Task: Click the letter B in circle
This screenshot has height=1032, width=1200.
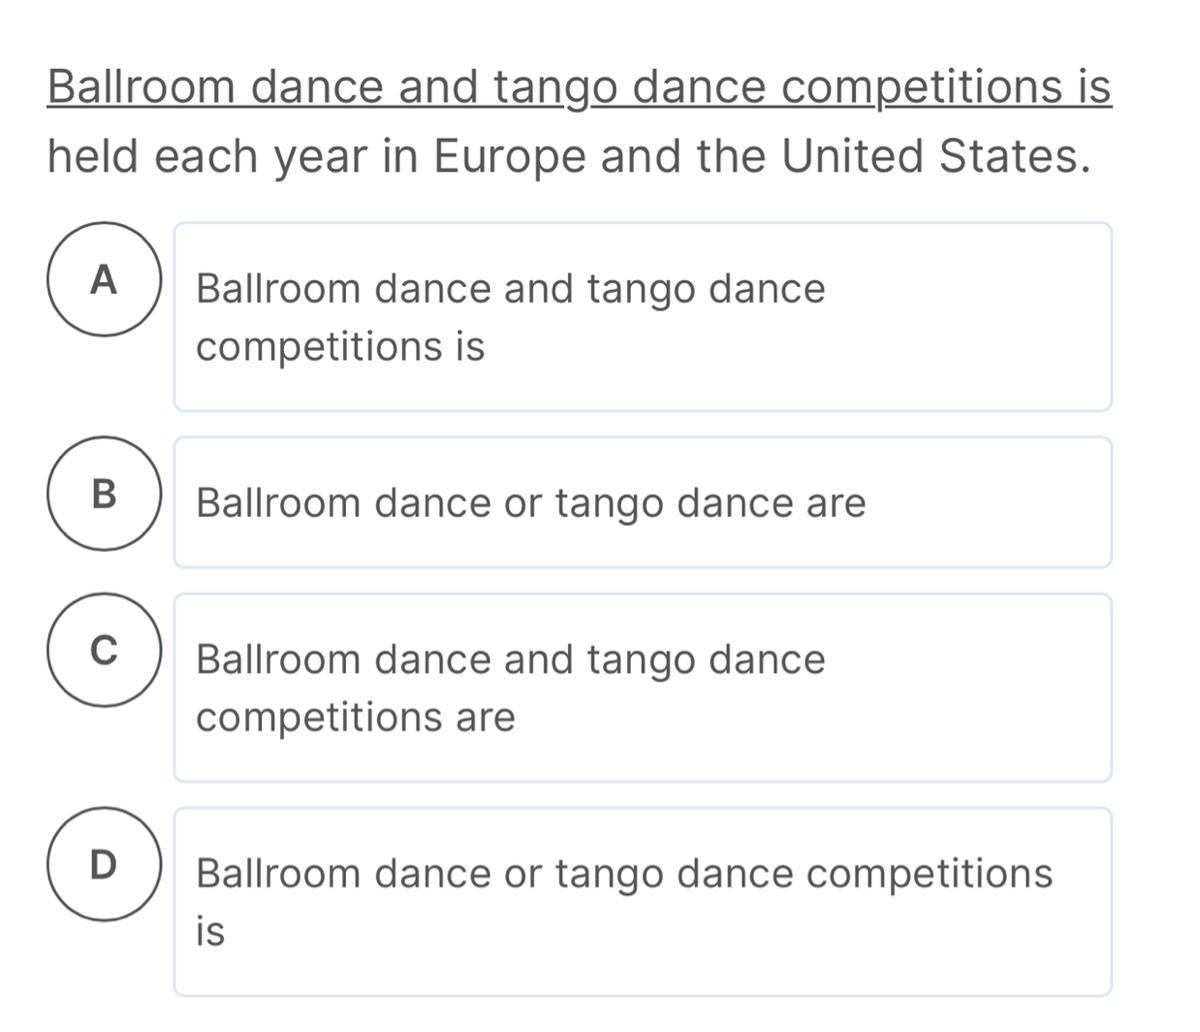Action: pos(103,494)
